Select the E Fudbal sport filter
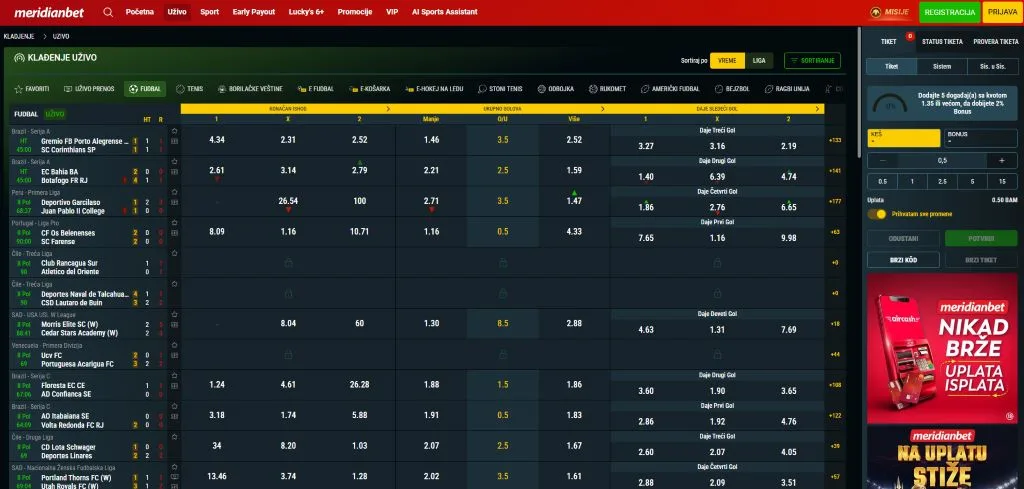1024x489 pixels. tap(315, 89)
